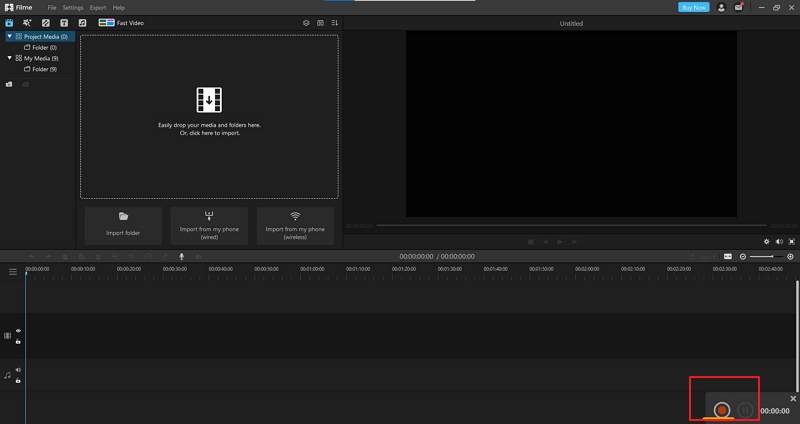Zoom out timeline with minus icon
Viewport: 800px width, 424px height.
pyautogui.click(x=743, y=257)
